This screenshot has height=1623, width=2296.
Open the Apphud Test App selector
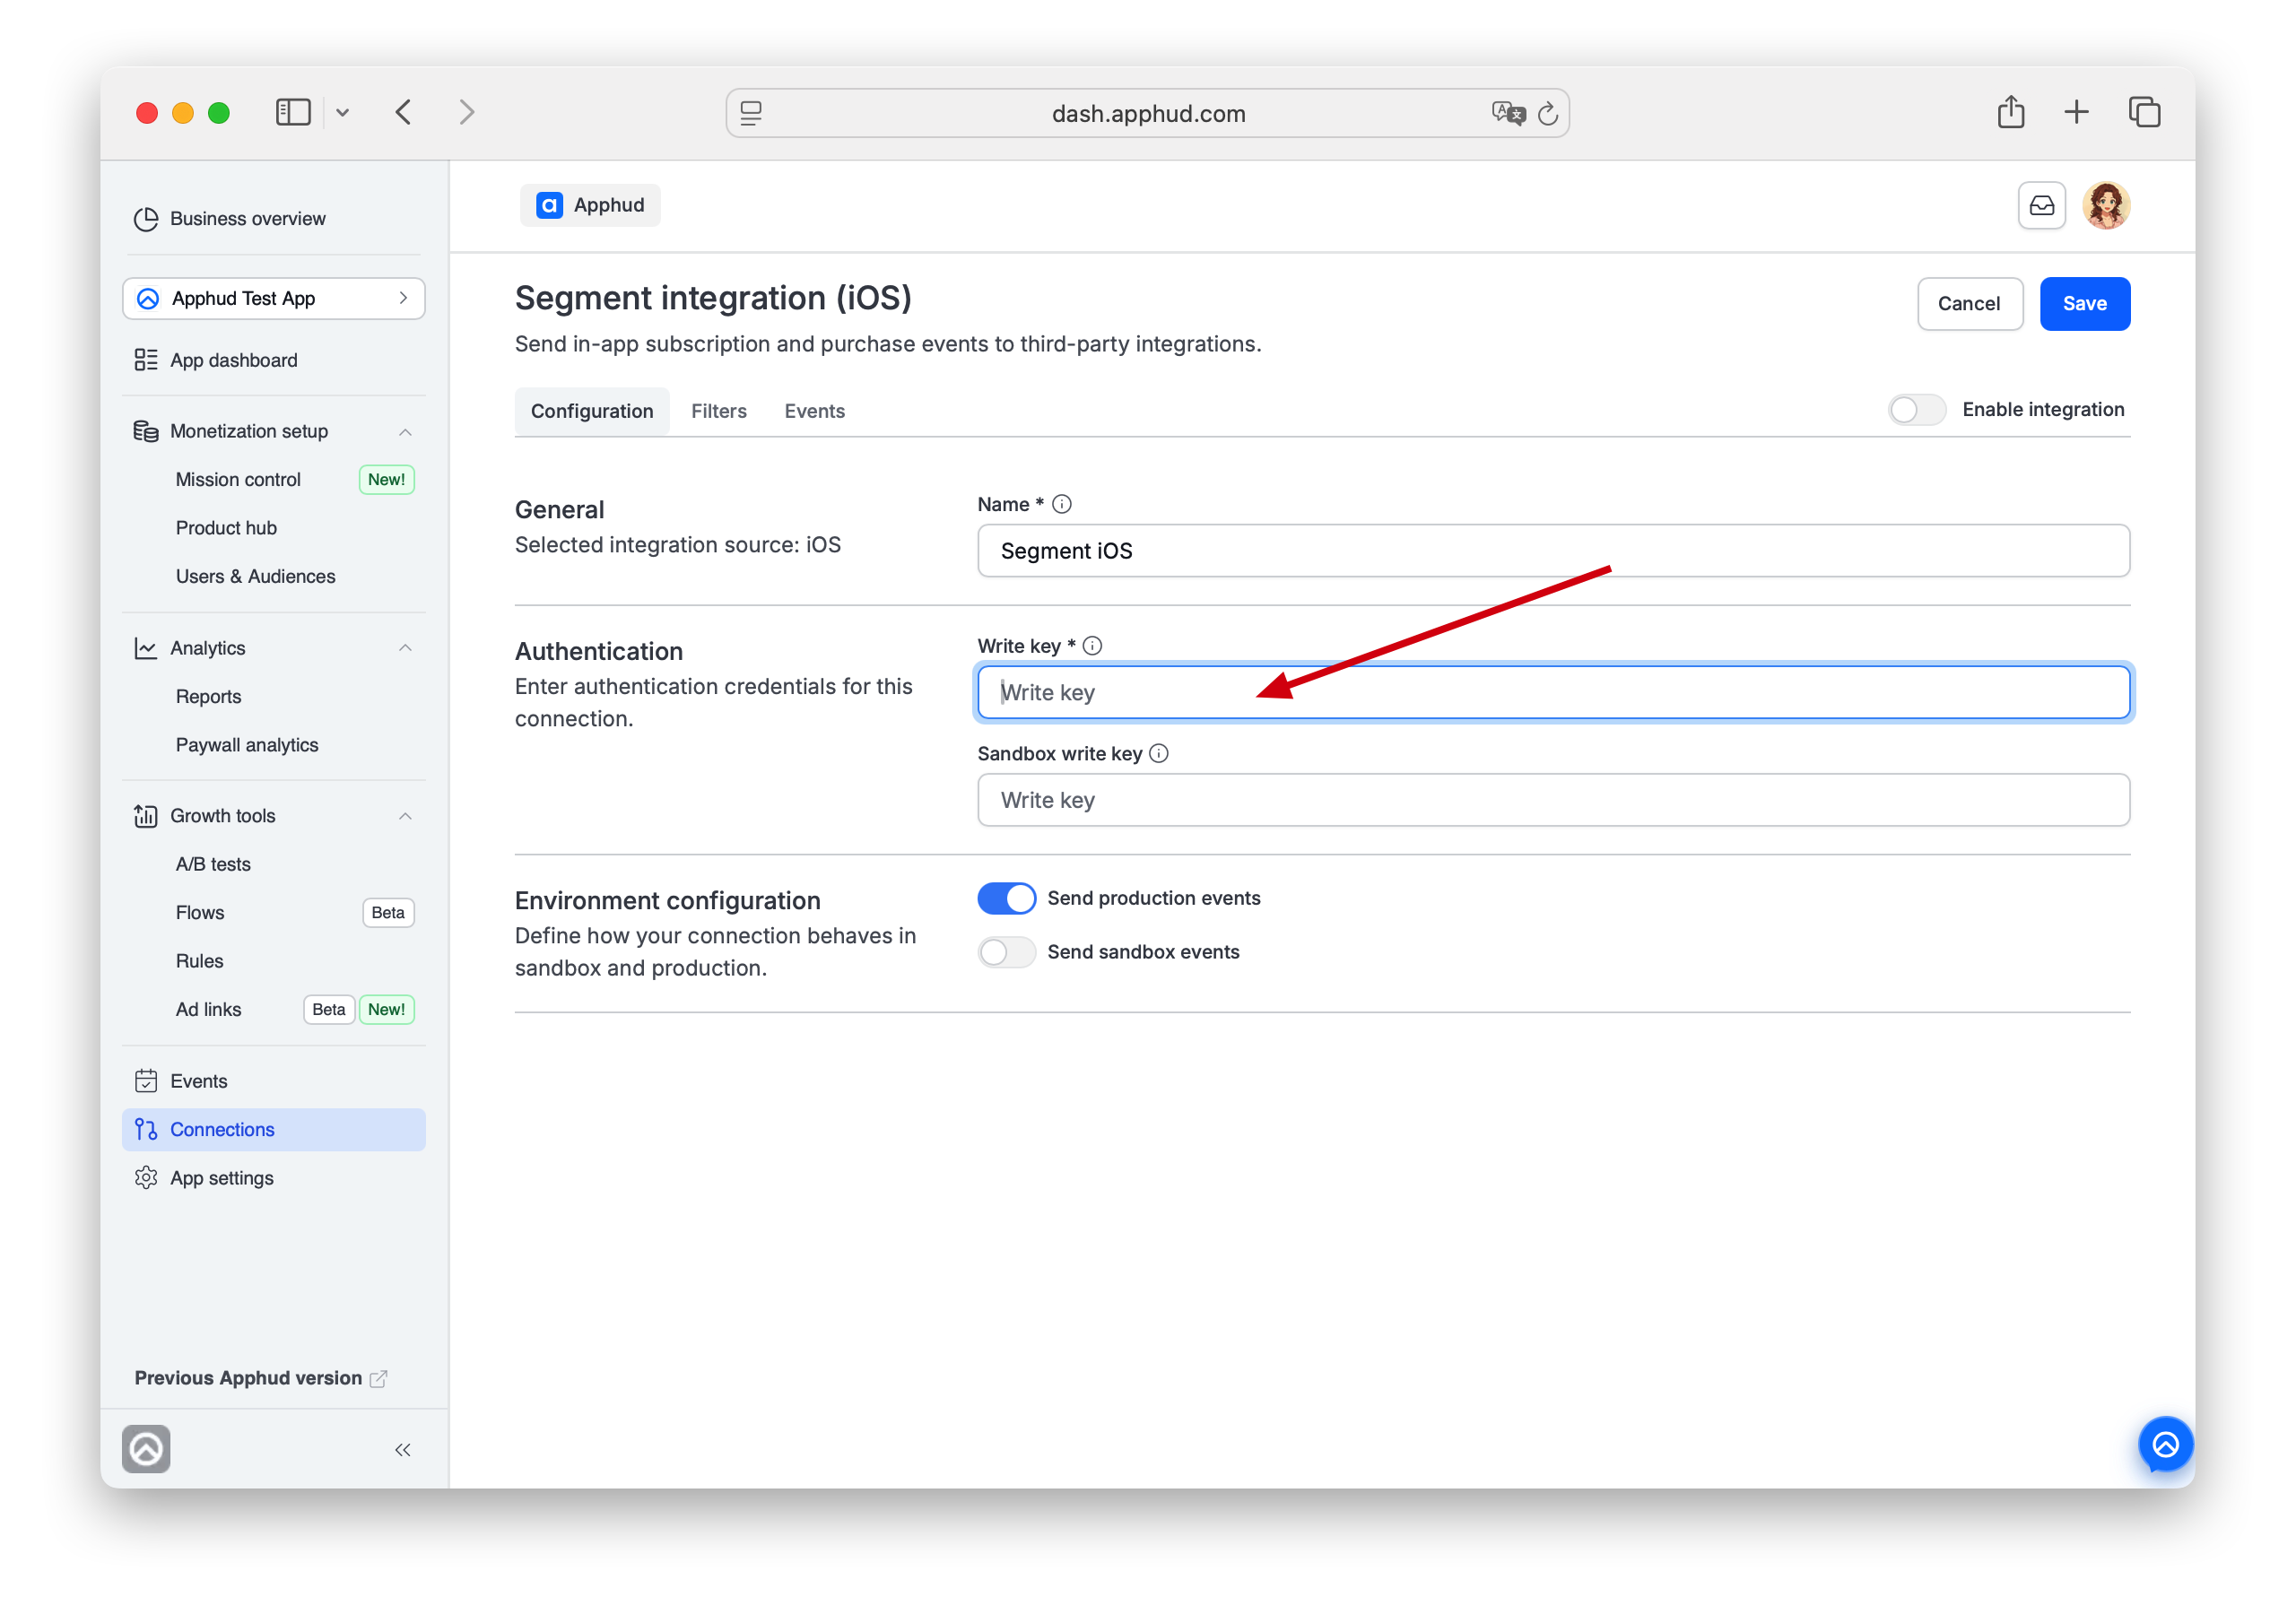274,298
